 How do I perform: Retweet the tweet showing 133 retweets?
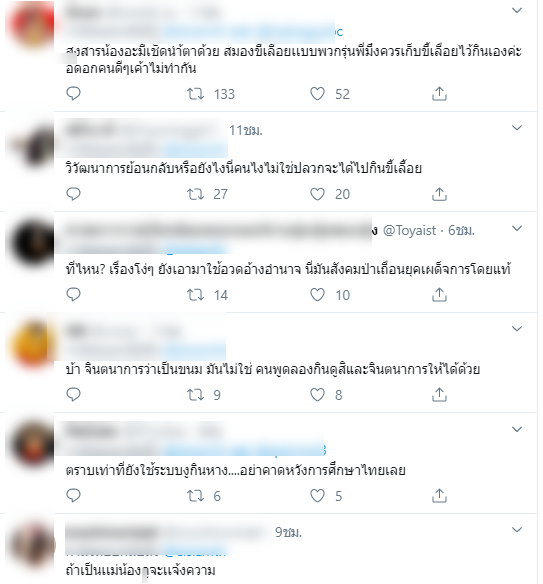click(x=195, y=94)
